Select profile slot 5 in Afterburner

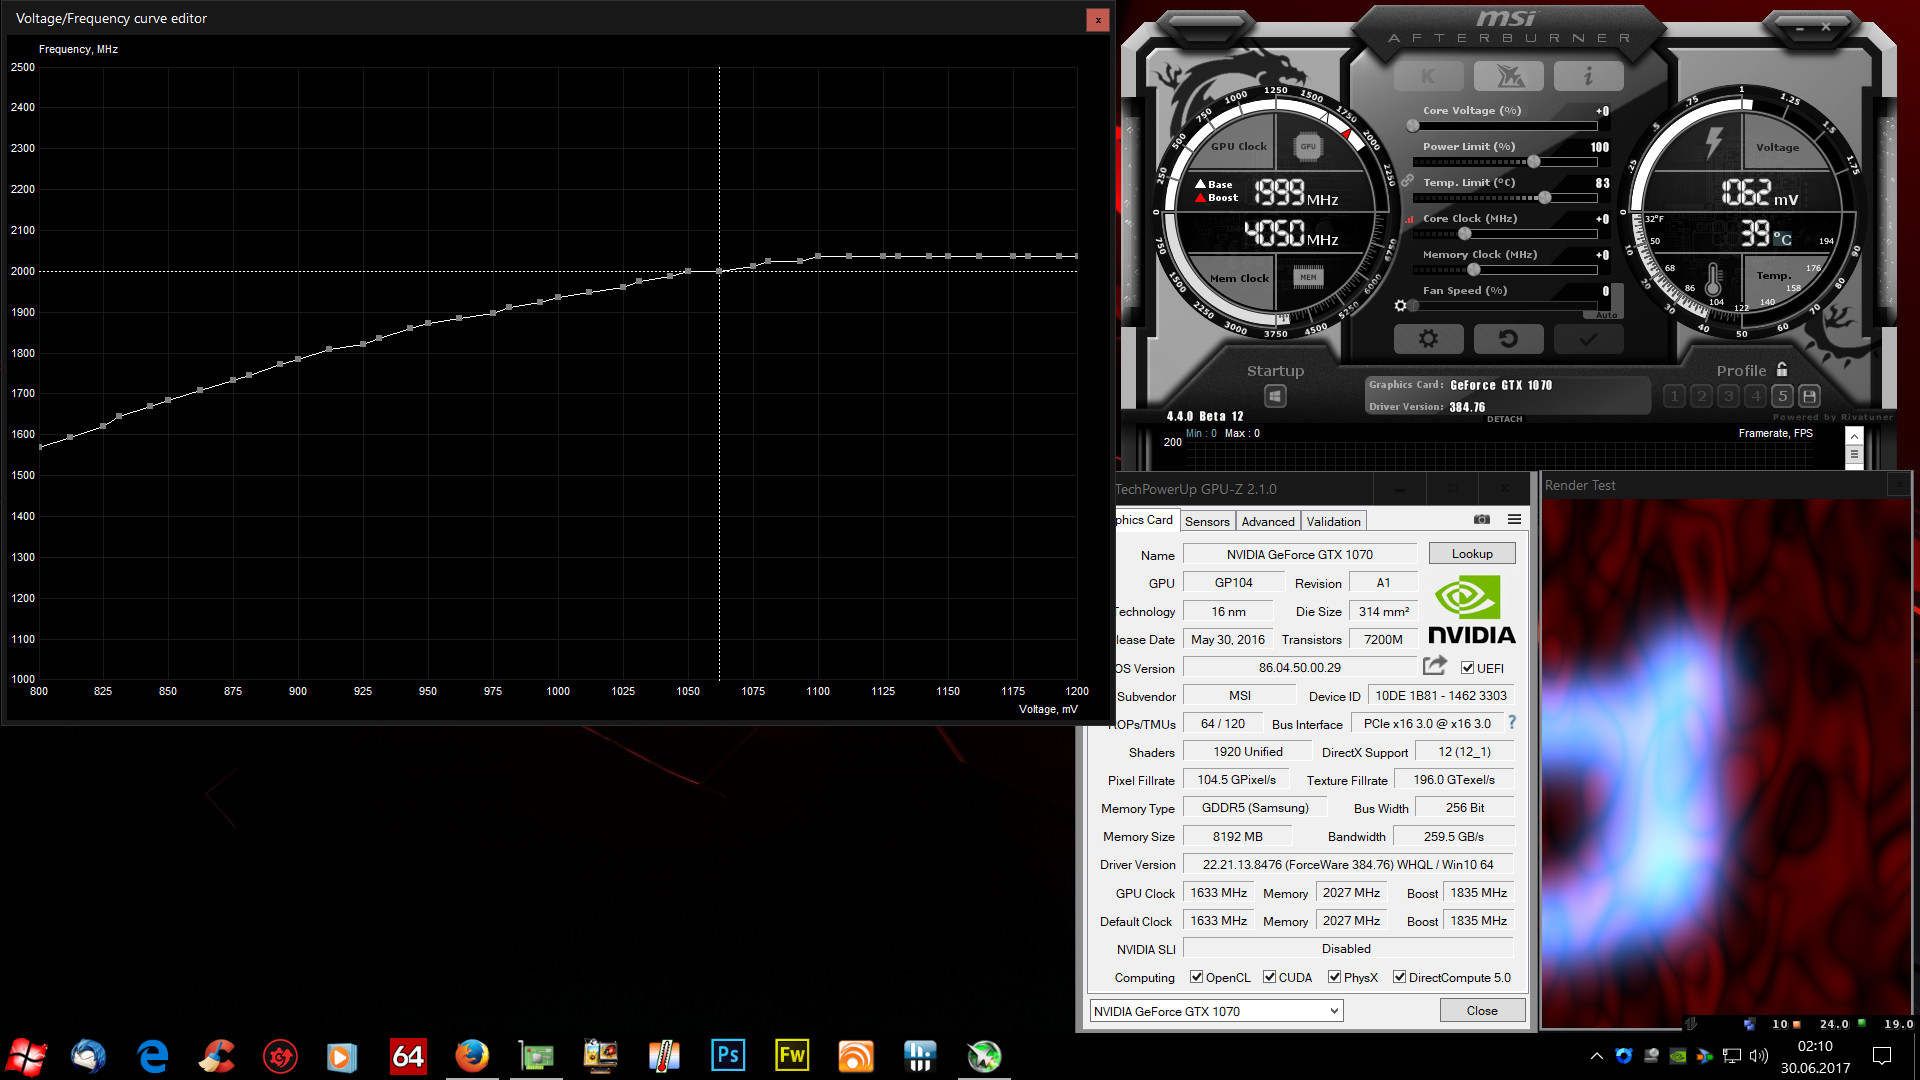pyautogui.click(x=1782, y=396)
